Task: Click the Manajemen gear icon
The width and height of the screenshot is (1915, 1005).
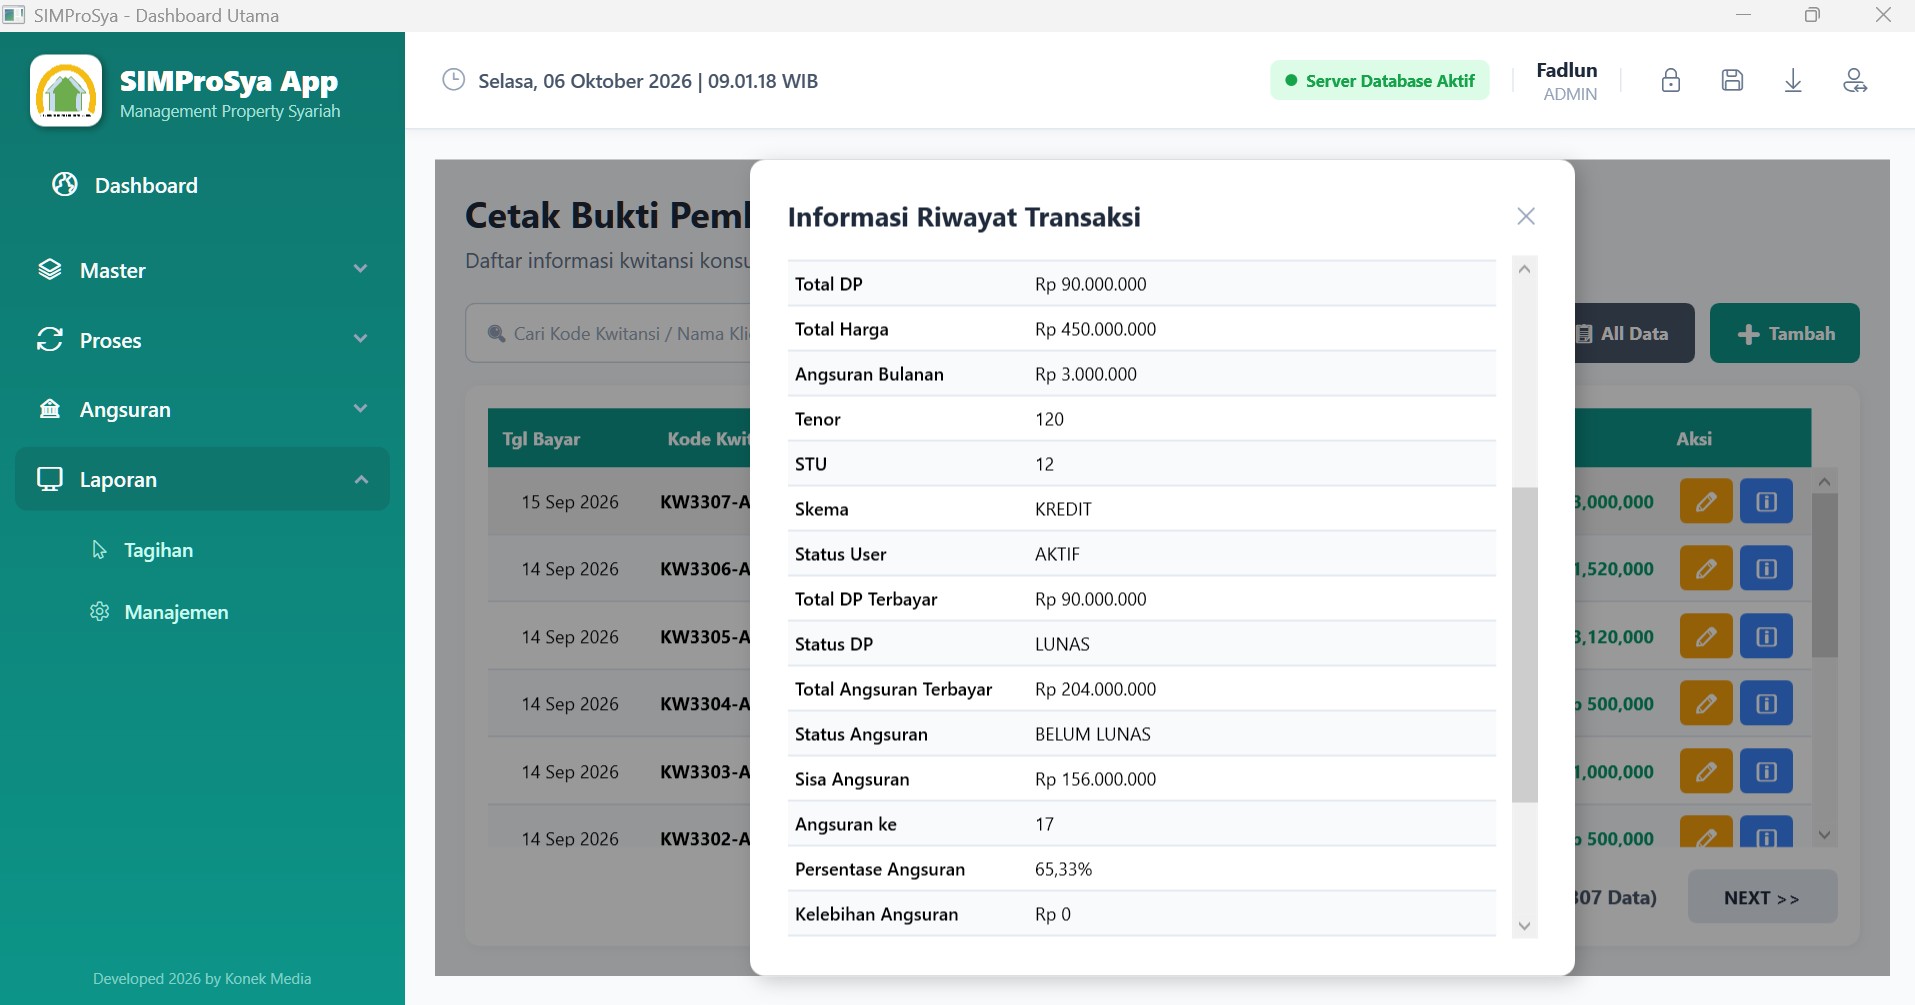Action: point(99,611)
